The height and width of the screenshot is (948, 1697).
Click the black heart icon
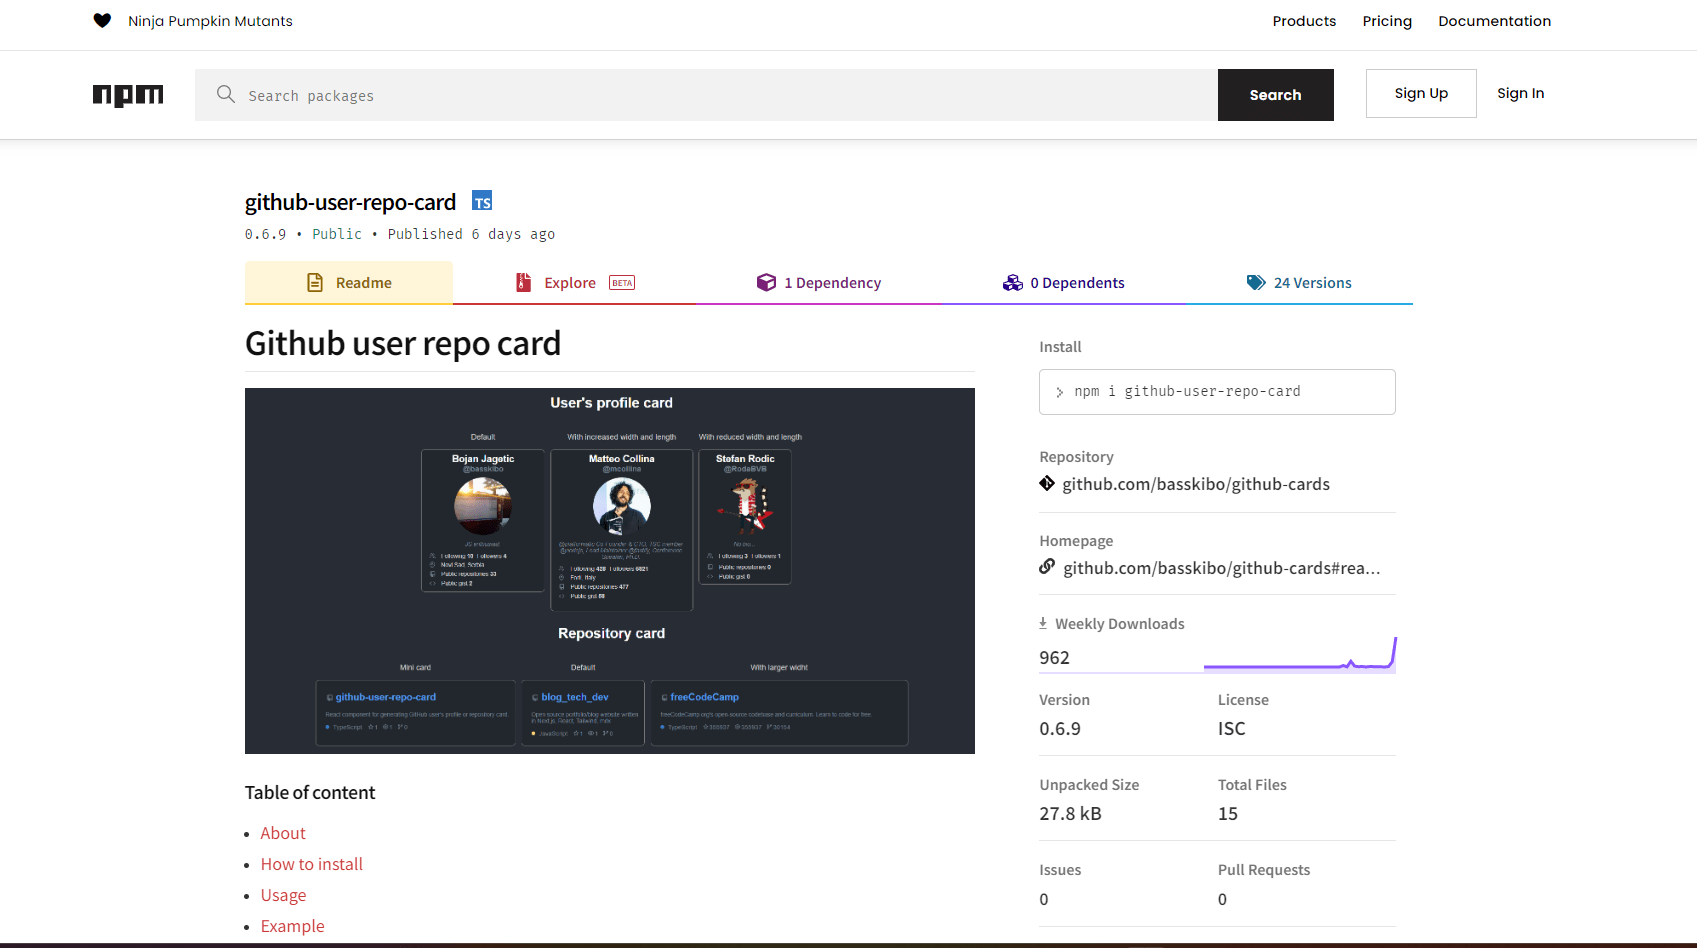(102, 21)
